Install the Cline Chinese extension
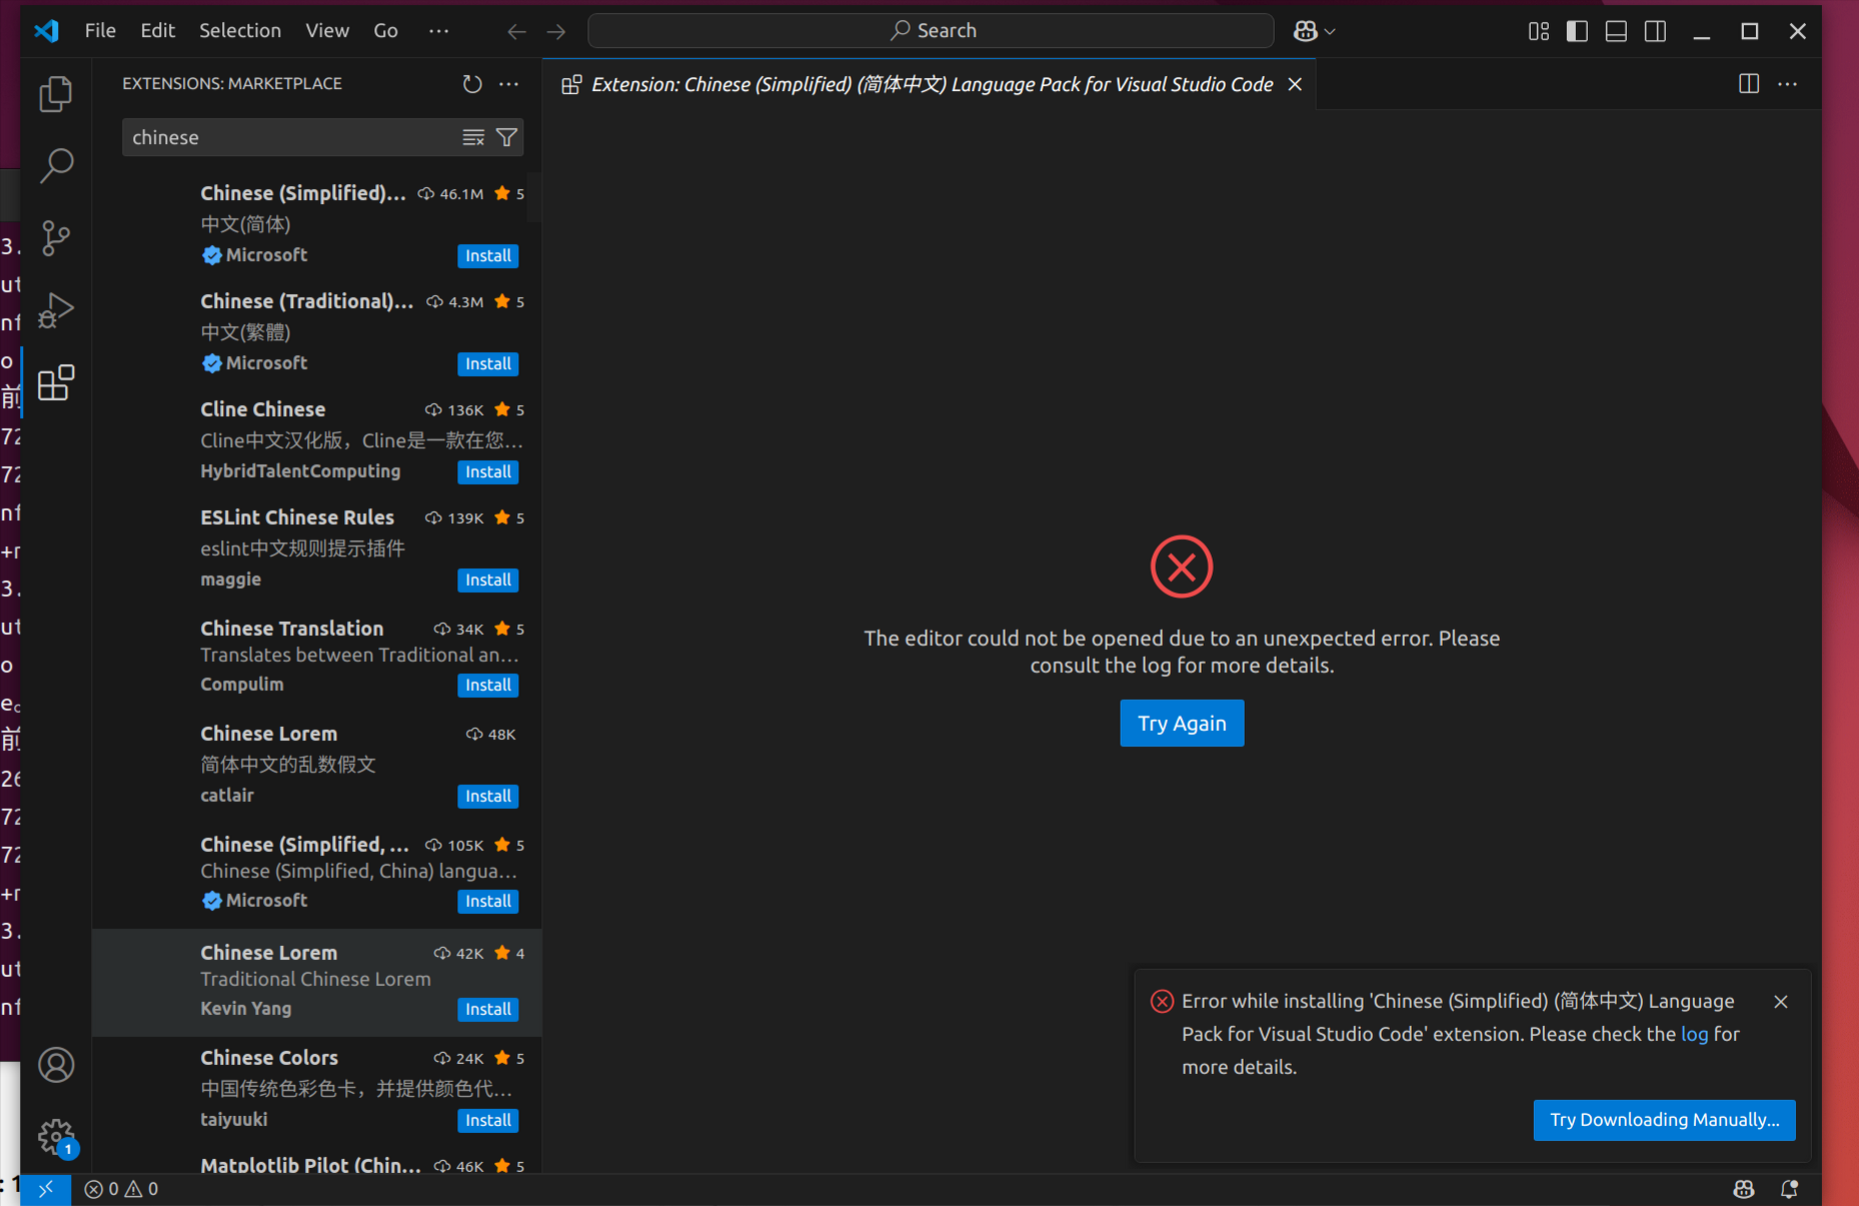 [488, 472]
